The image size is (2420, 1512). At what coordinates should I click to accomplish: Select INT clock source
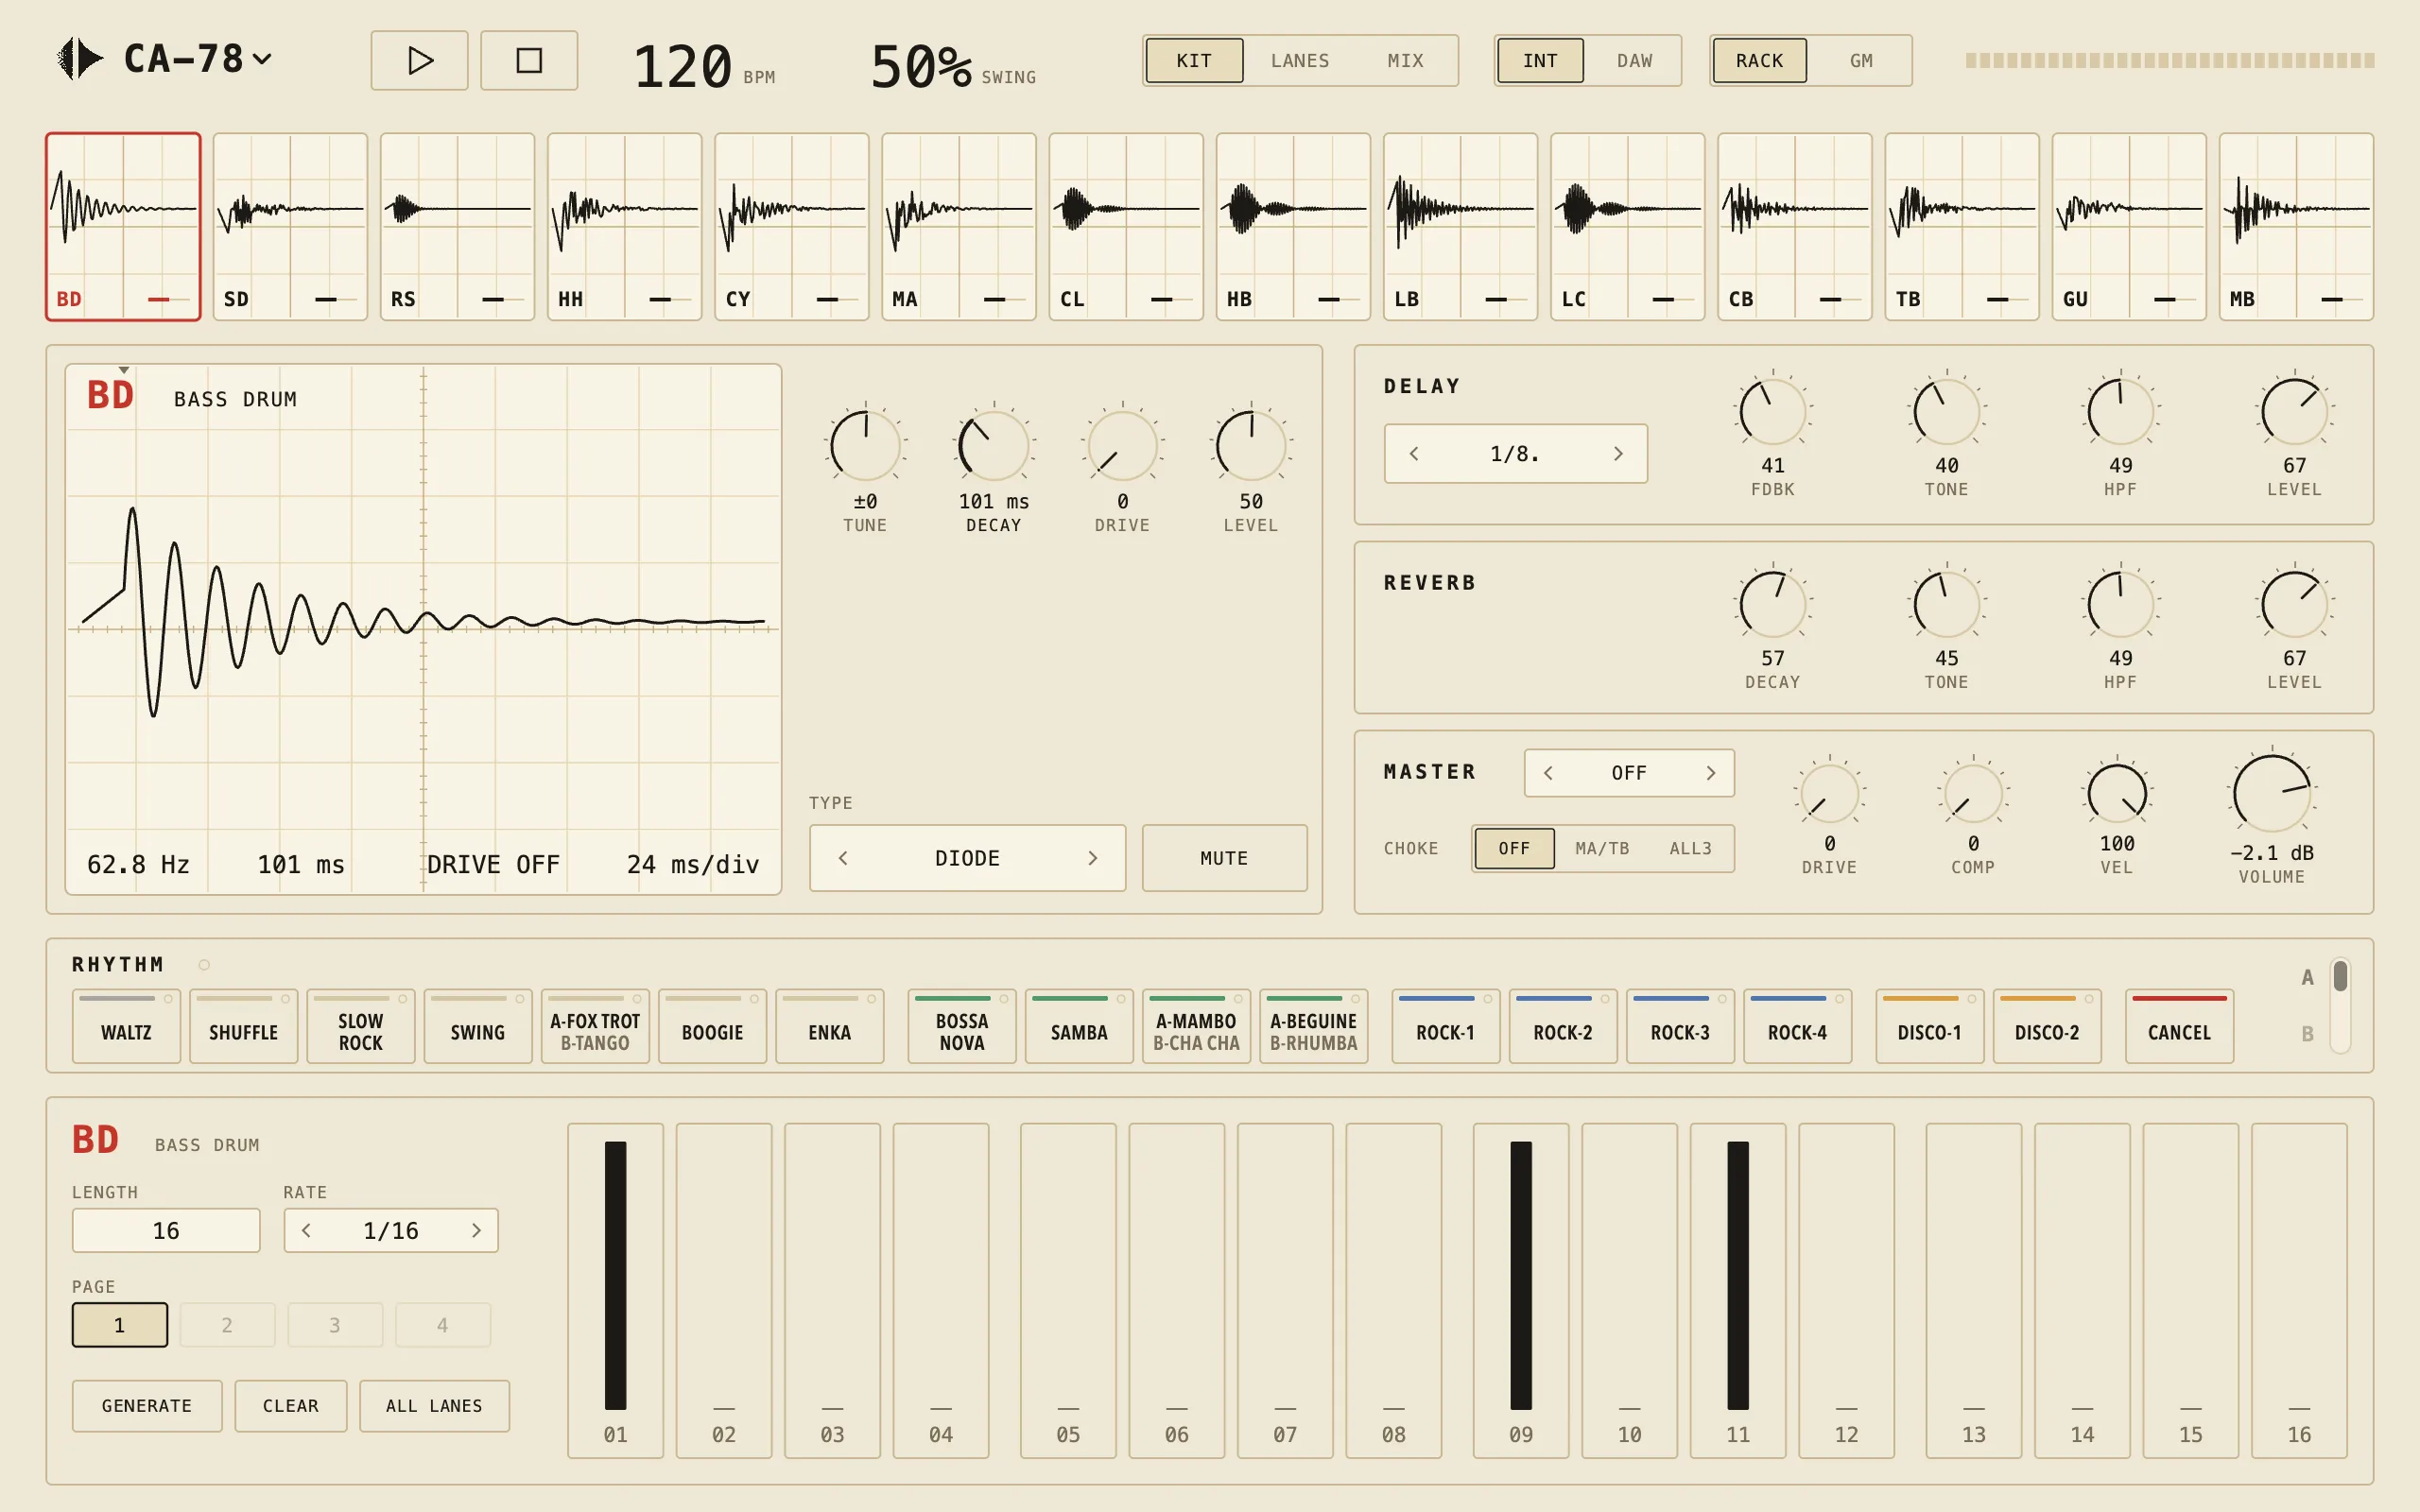click(1540, 60)
